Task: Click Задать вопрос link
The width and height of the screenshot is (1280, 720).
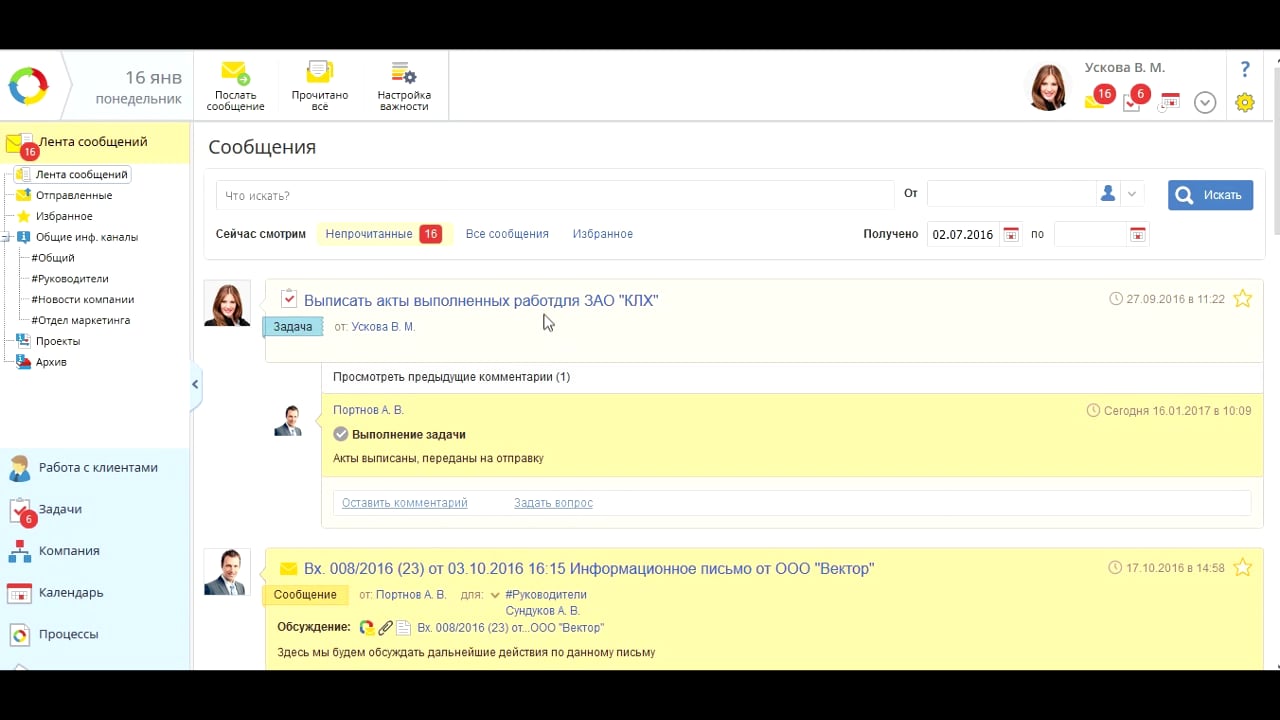Action: point(553,503)
